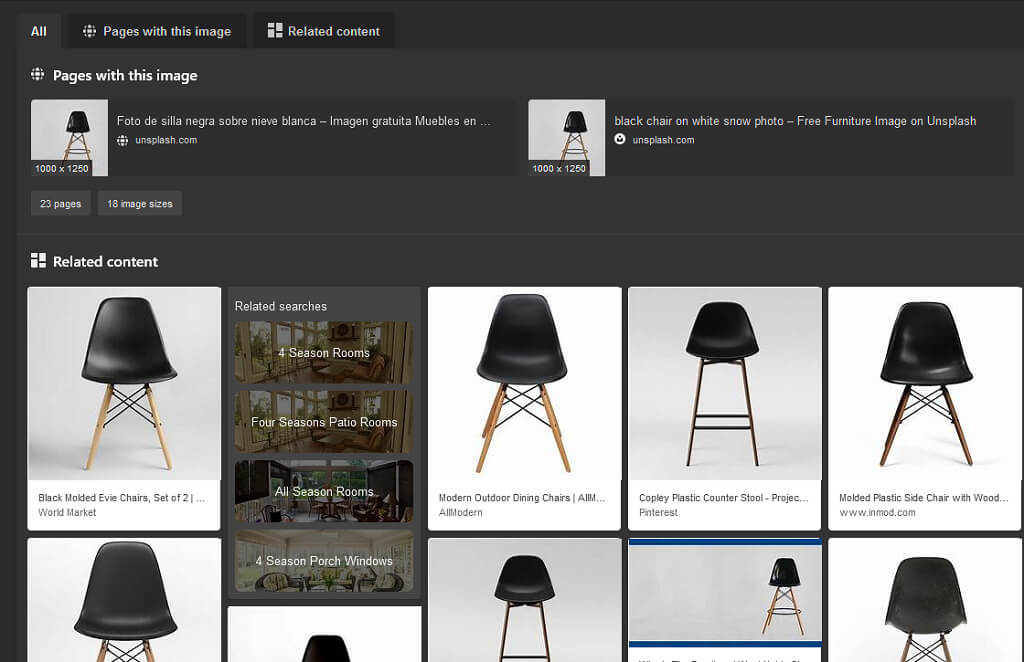Click the 18 image sizes button

click(140, 204)
